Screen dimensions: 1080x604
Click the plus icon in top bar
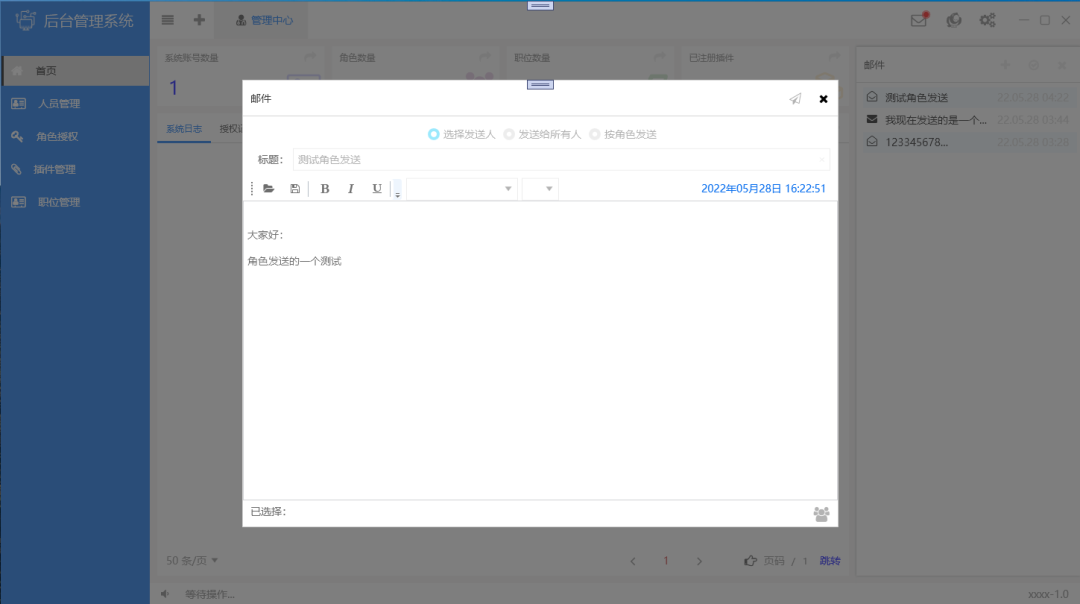coord(199,20)
